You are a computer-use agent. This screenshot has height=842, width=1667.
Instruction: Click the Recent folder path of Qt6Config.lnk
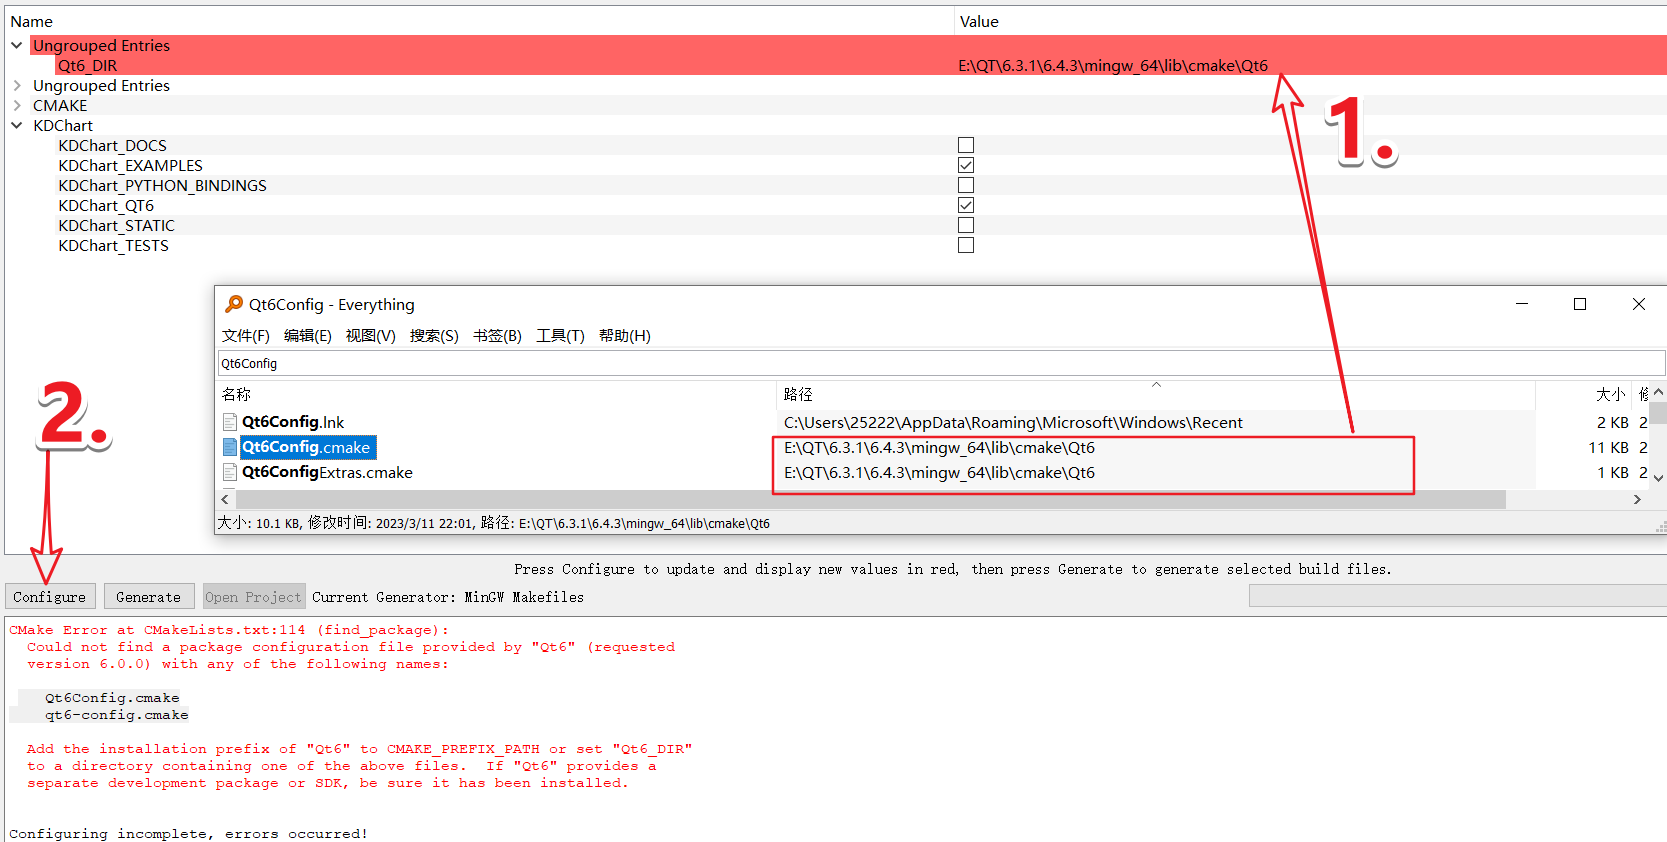point(1013,422)
